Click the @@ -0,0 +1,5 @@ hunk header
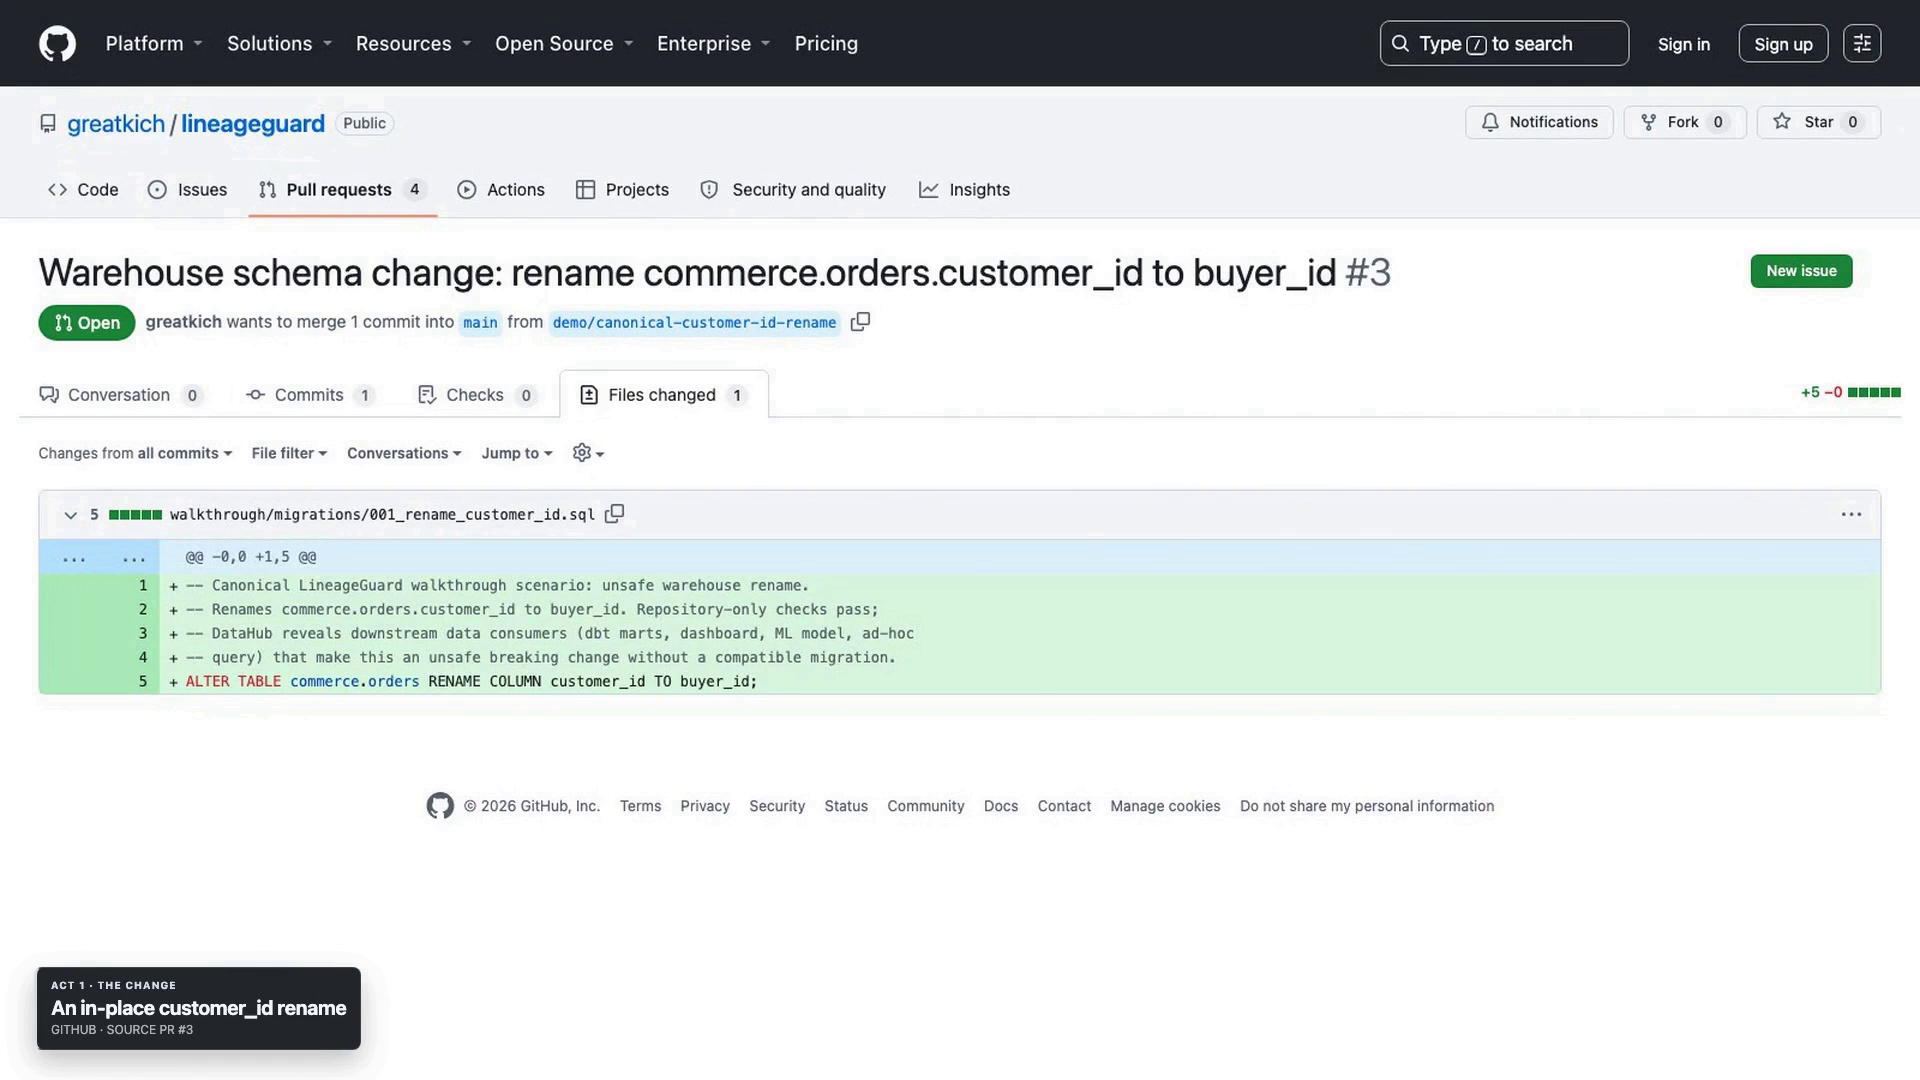The width and height of the screenshot is (1920, 1080). pyautogui.click(x=251, y=557)
